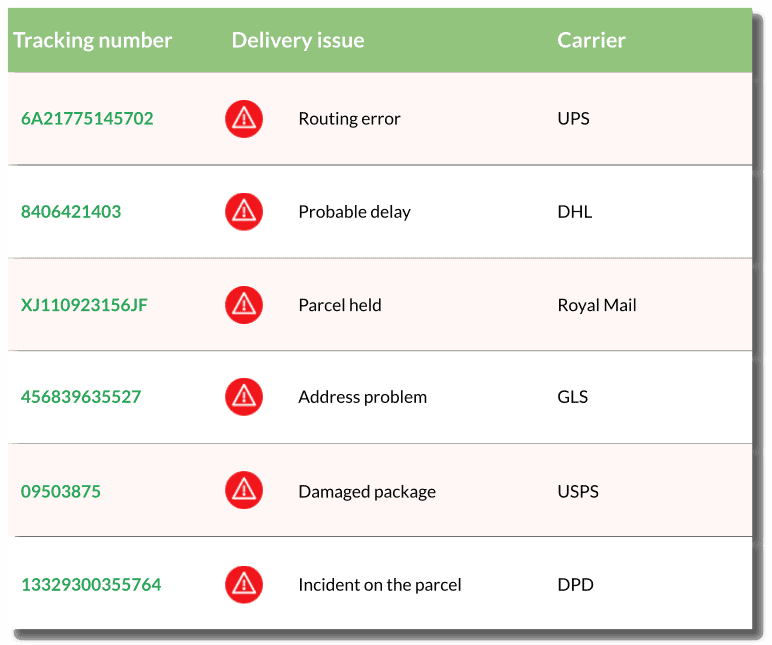Select the Royal Mail carrier cell
The width and height of the screenshot is (772, 645).
(x=597, y=305)
